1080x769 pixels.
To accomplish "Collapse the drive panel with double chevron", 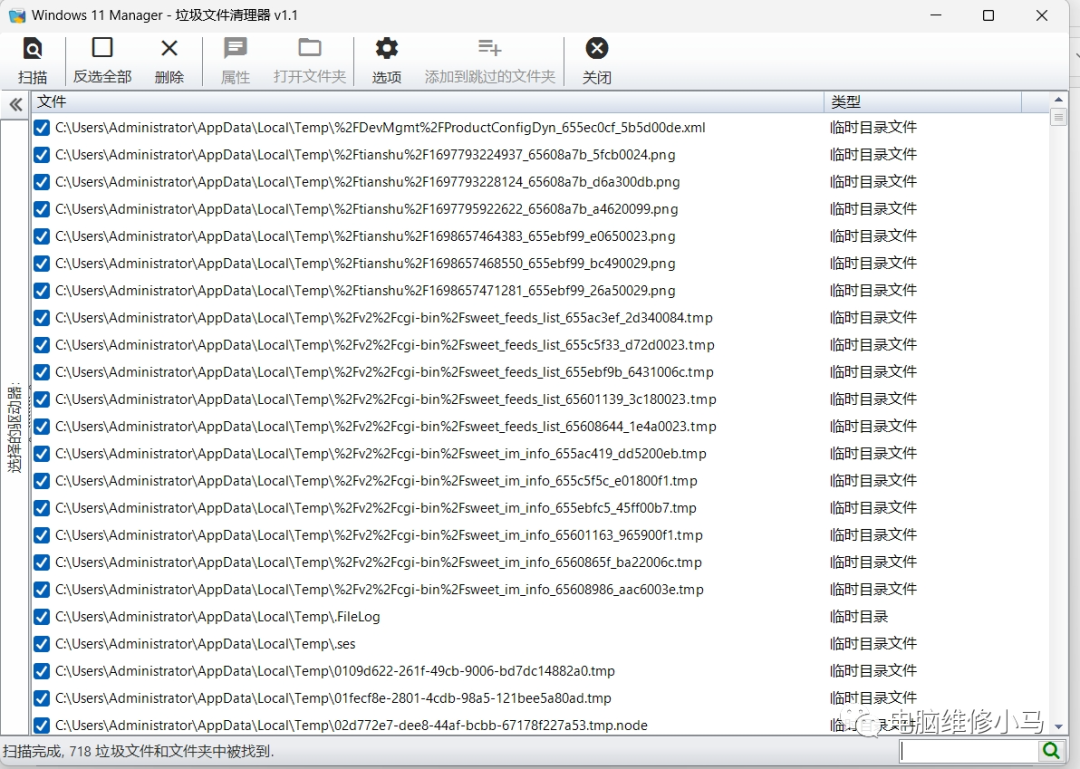I will 15,104.
